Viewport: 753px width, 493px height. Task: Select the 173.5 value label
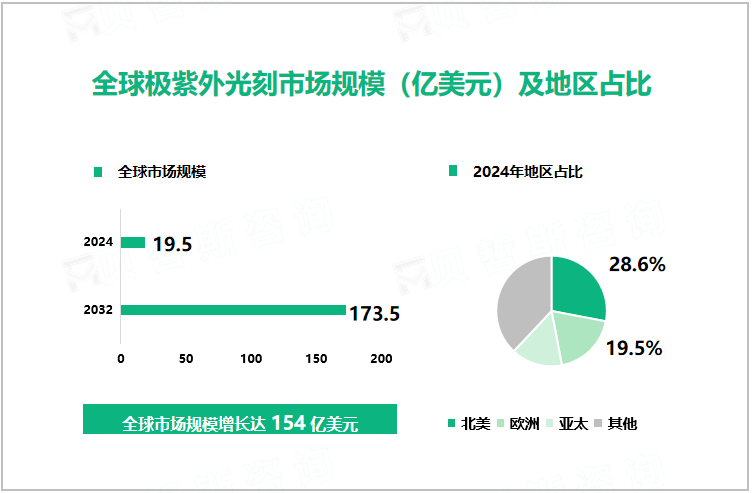coord(375,314)
